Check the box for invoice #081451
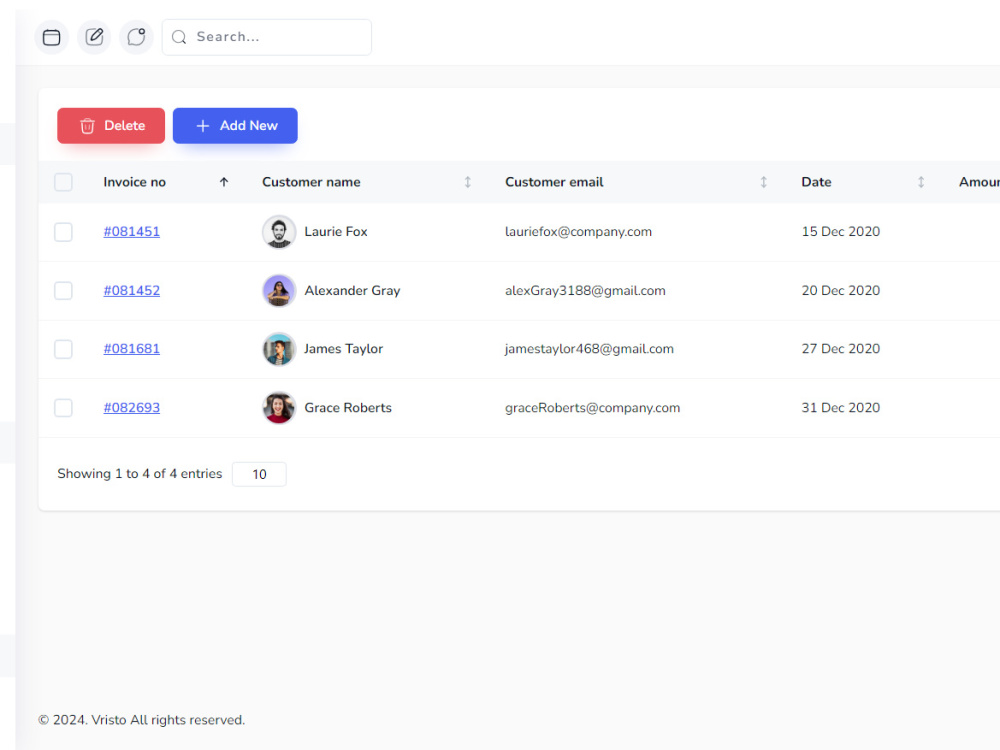The width and height of the screenshot is (1000, 750). pyautogui.click(x=63, y=232)
